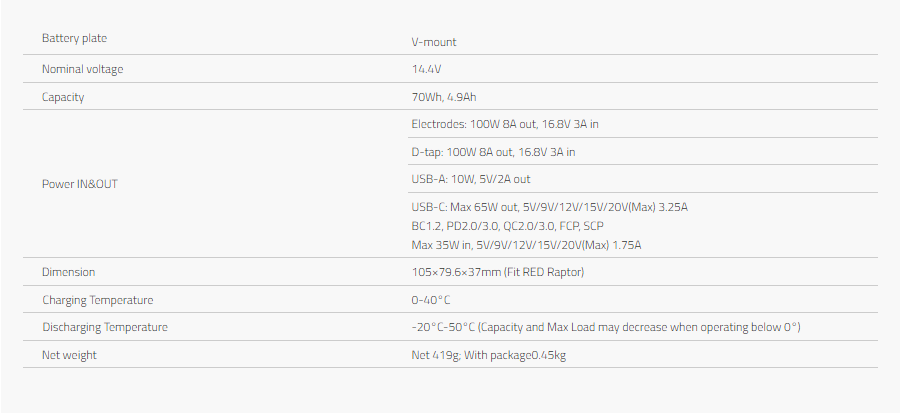Select the 14.4V voltage value

coord(426,69)
